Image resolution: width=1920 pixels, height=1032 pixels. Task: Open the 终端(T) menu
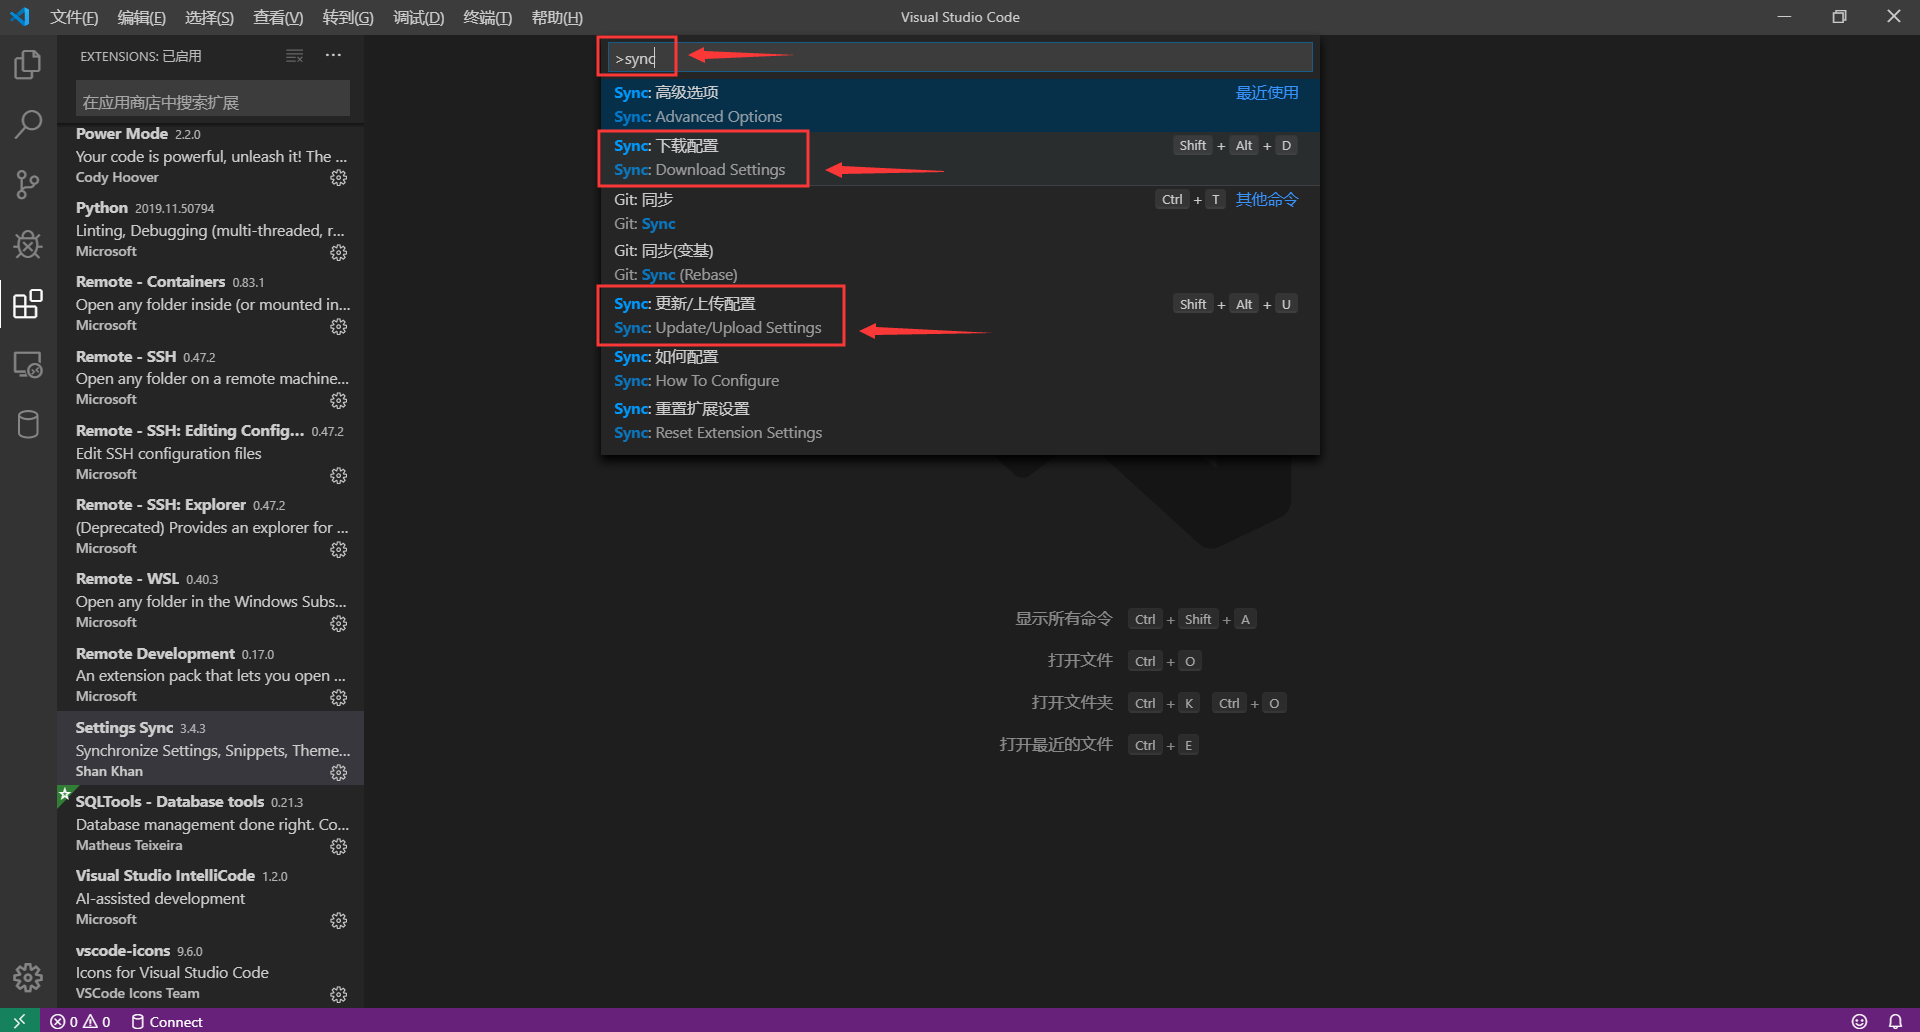pos(487,17)
